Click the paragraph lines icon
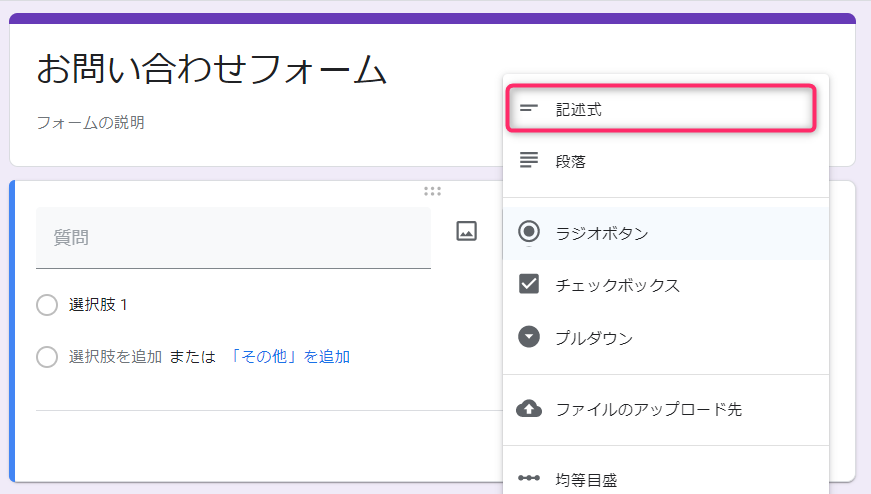This screenshot has height=494, width=871. point(528,160)
